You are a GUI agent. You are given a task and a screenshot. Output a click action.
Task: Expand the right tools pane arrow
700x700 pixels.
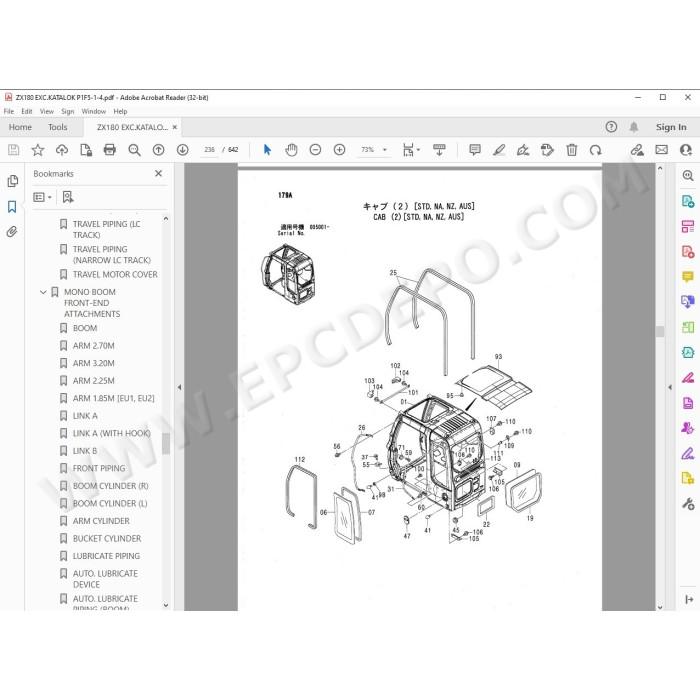[x=670, y=388]
